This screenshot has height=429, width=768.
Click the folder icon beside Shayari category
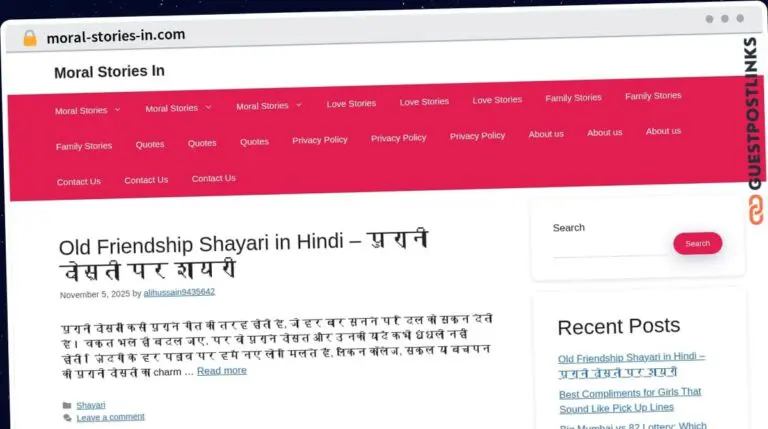tap(67, 405)
